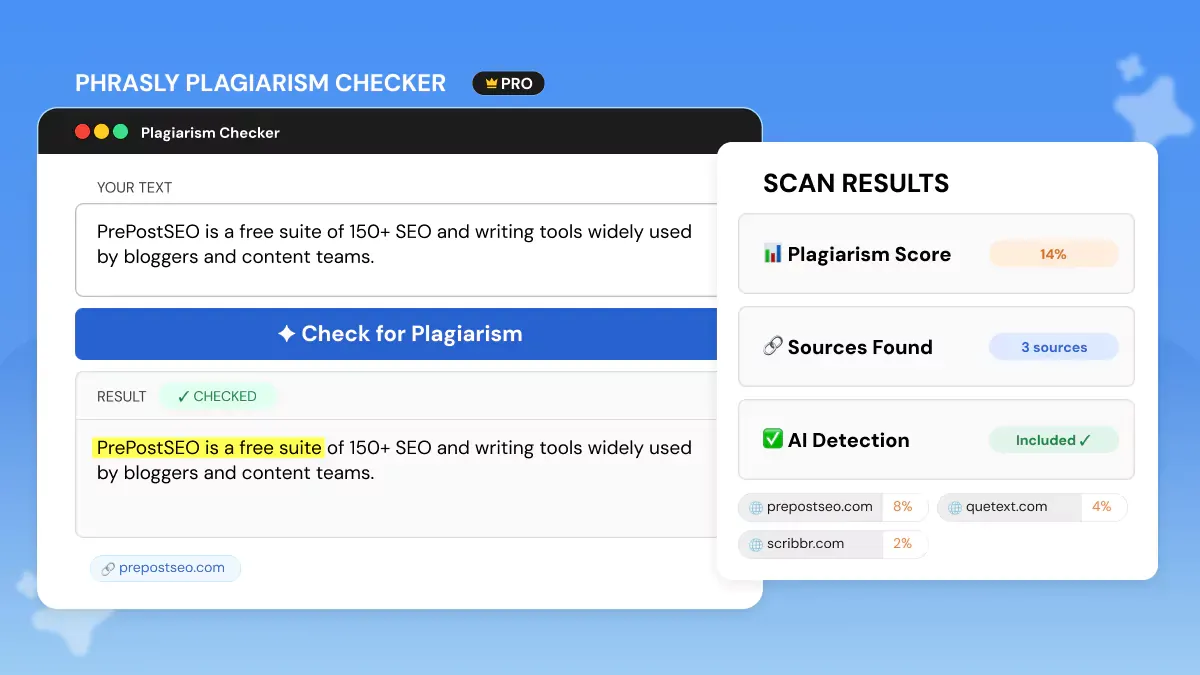Click the RESULT label
Screen dimensions: 1200x675
coord(121,396)
